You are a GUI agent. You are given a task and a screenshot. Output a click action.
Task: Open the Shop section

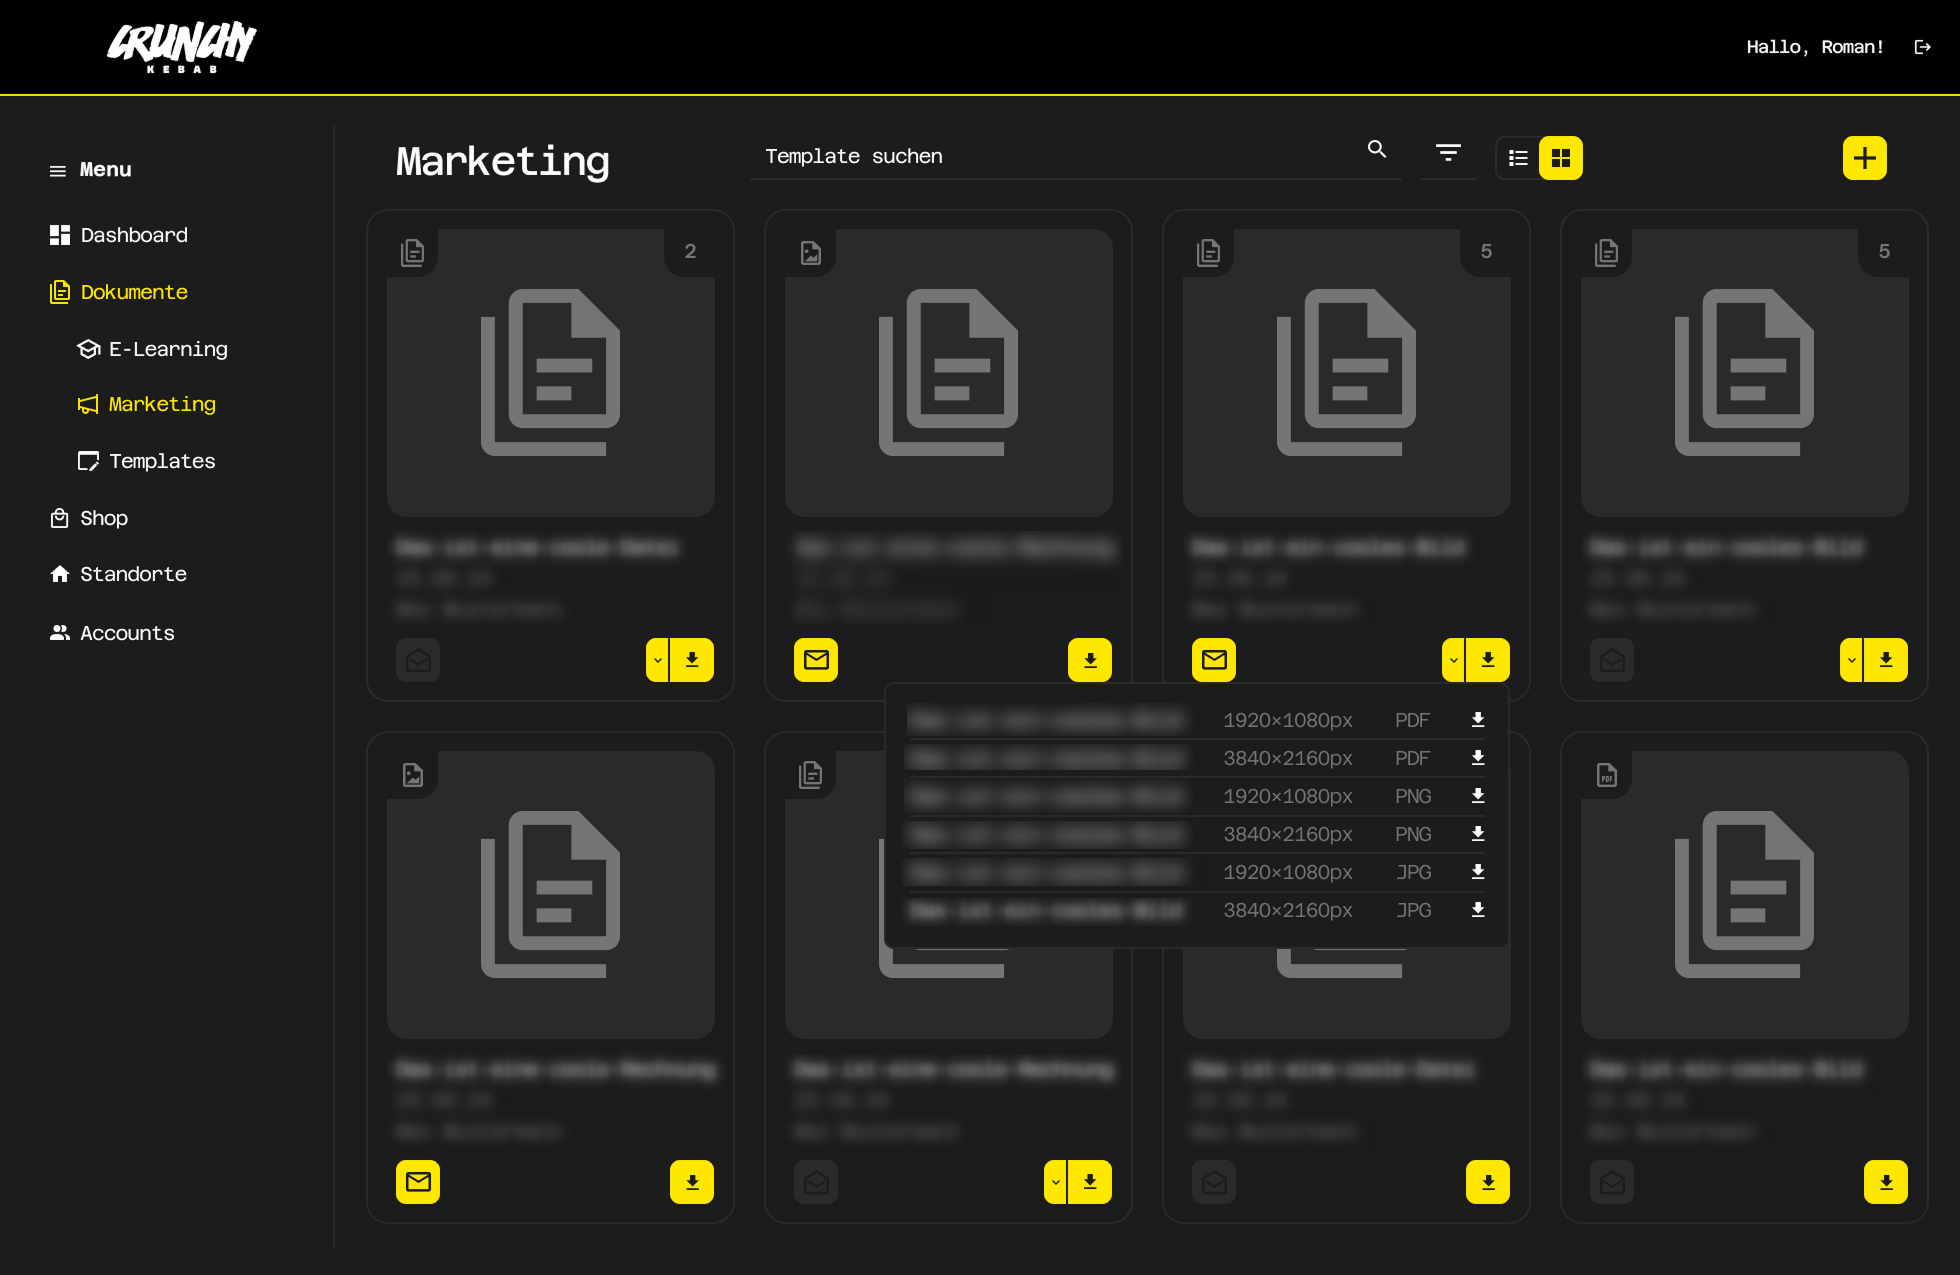pyautogui.click(x=103, y=518)
